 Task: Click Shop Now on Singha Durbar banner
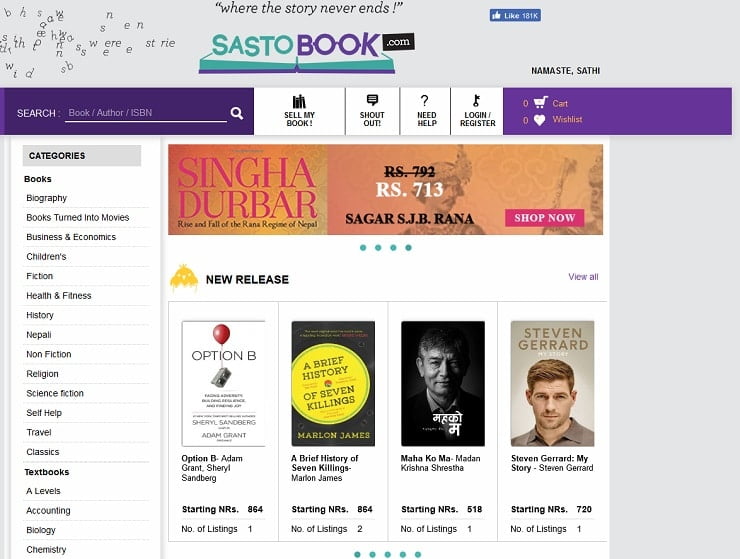tap(545, 218)
